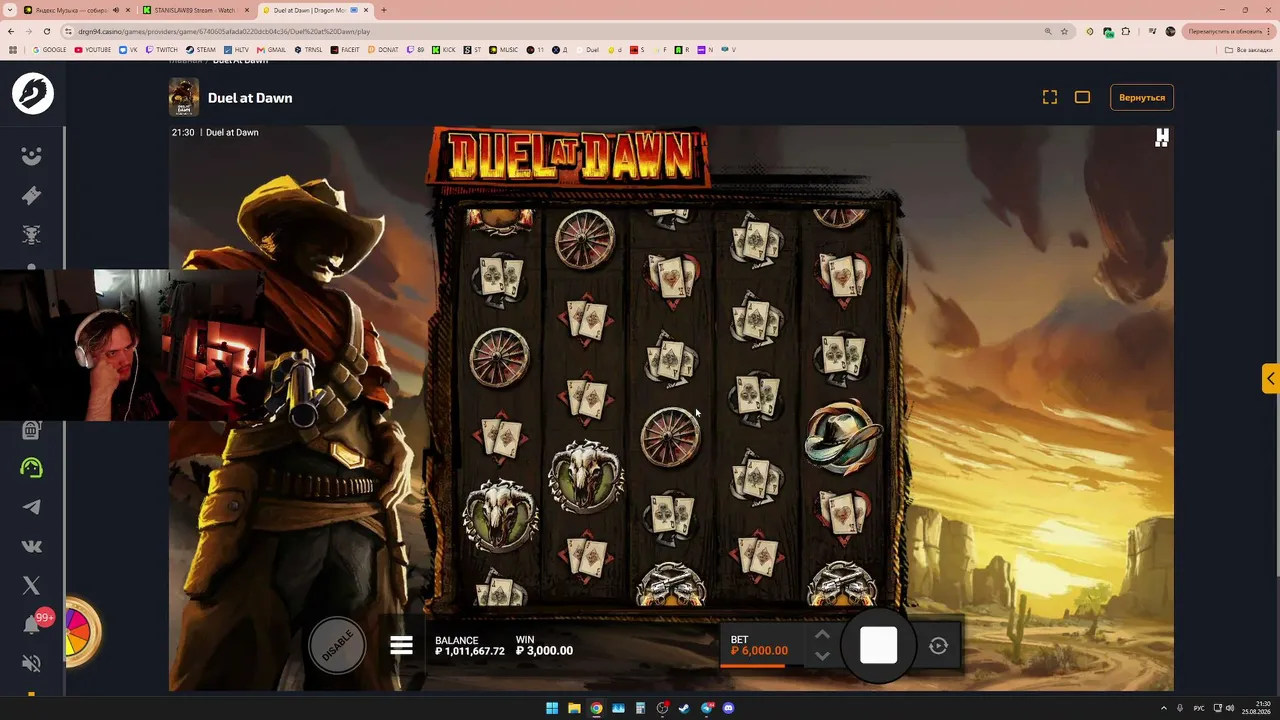
Task: Open the X (Twitter) link in the sidebar
Action: pyautogui.click(x=32, y=586)
